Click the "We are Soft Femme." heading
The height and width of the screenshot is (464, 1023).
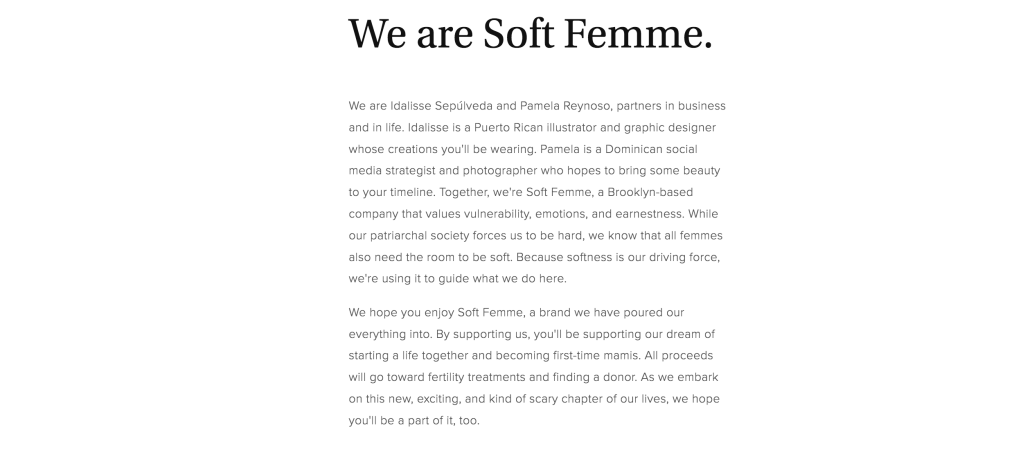[x=530, y=34]
